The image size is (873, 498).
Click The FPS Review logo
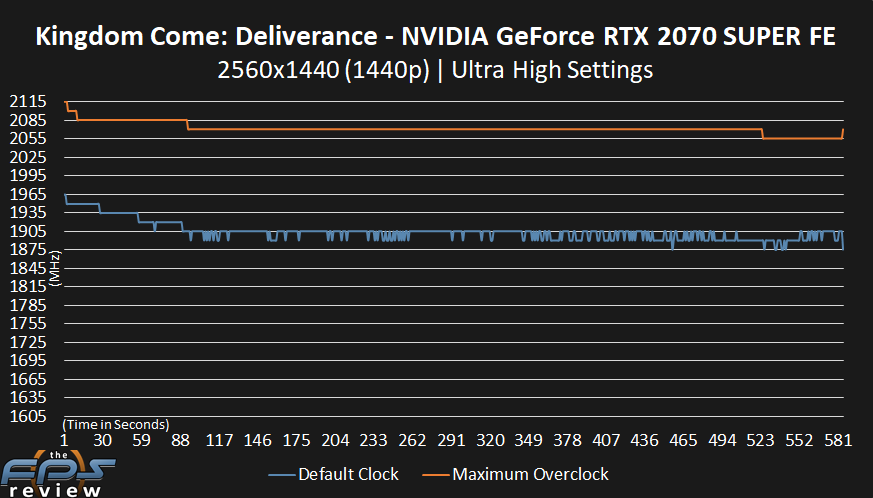point(57,474)
